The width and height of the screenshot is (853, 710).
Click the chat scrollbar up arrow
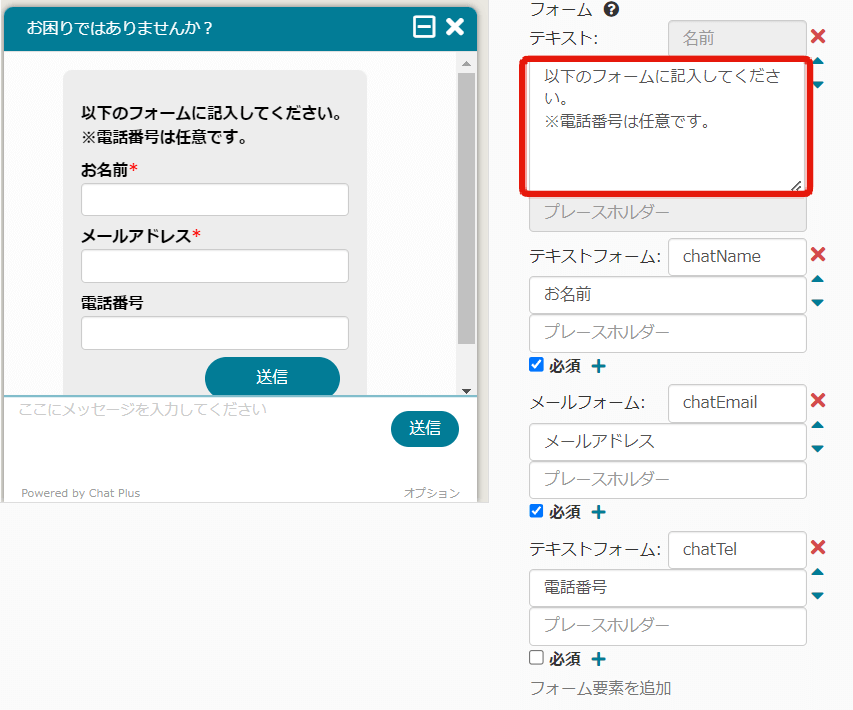[466, 64]
